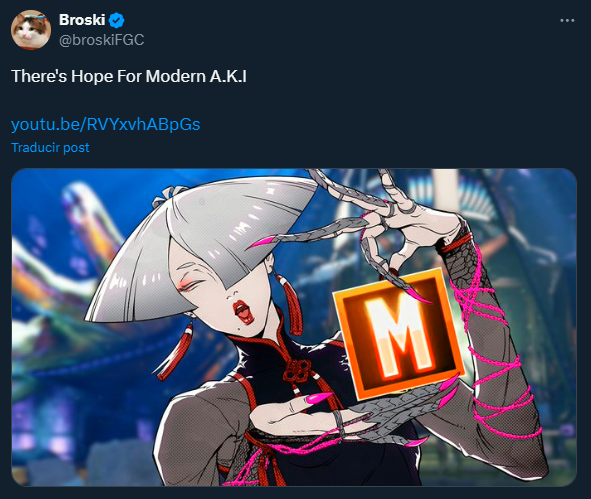The width and height of the screenshot is (591, 499).
Task: Click A.K.I's gray cone-shaped hair
Action: [x=200, y=245]
